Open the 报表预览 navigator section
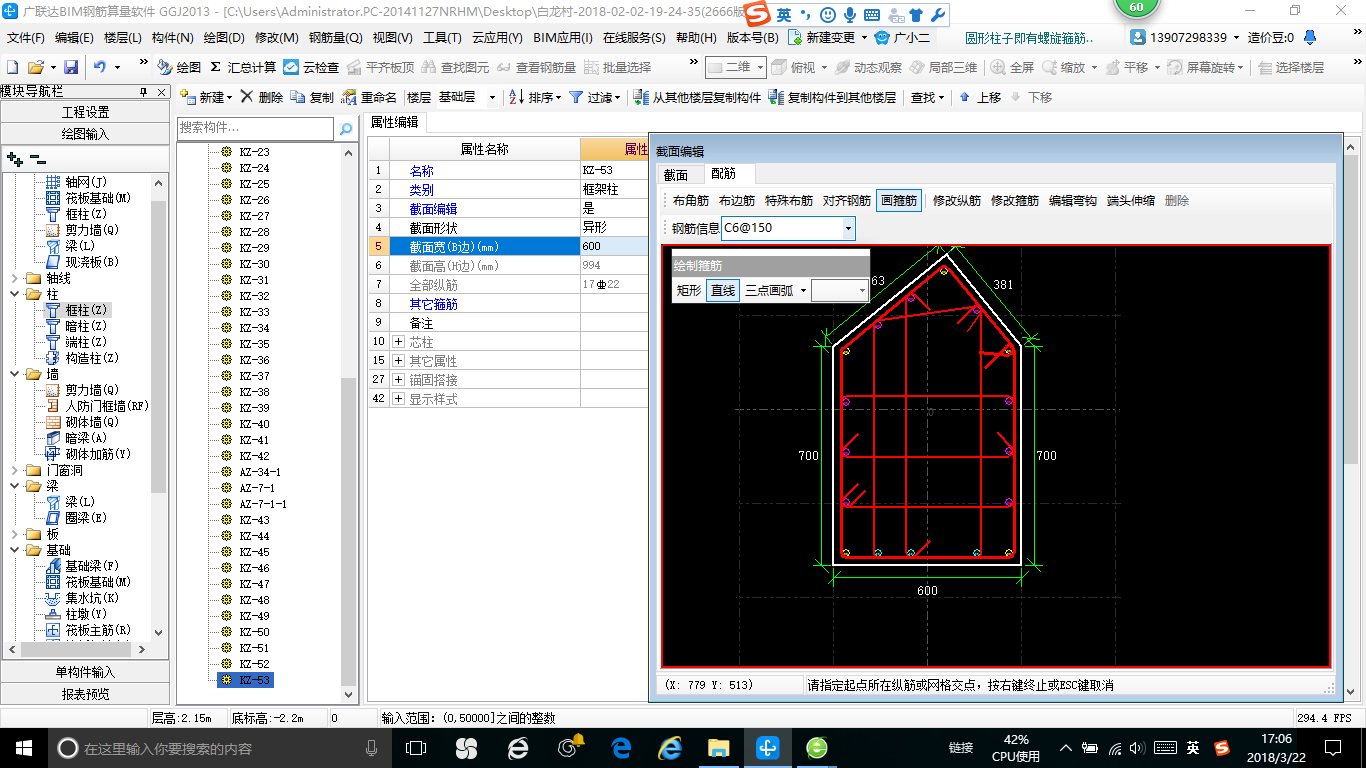This screenshot has width=1366, height=768. pos(85,694)
